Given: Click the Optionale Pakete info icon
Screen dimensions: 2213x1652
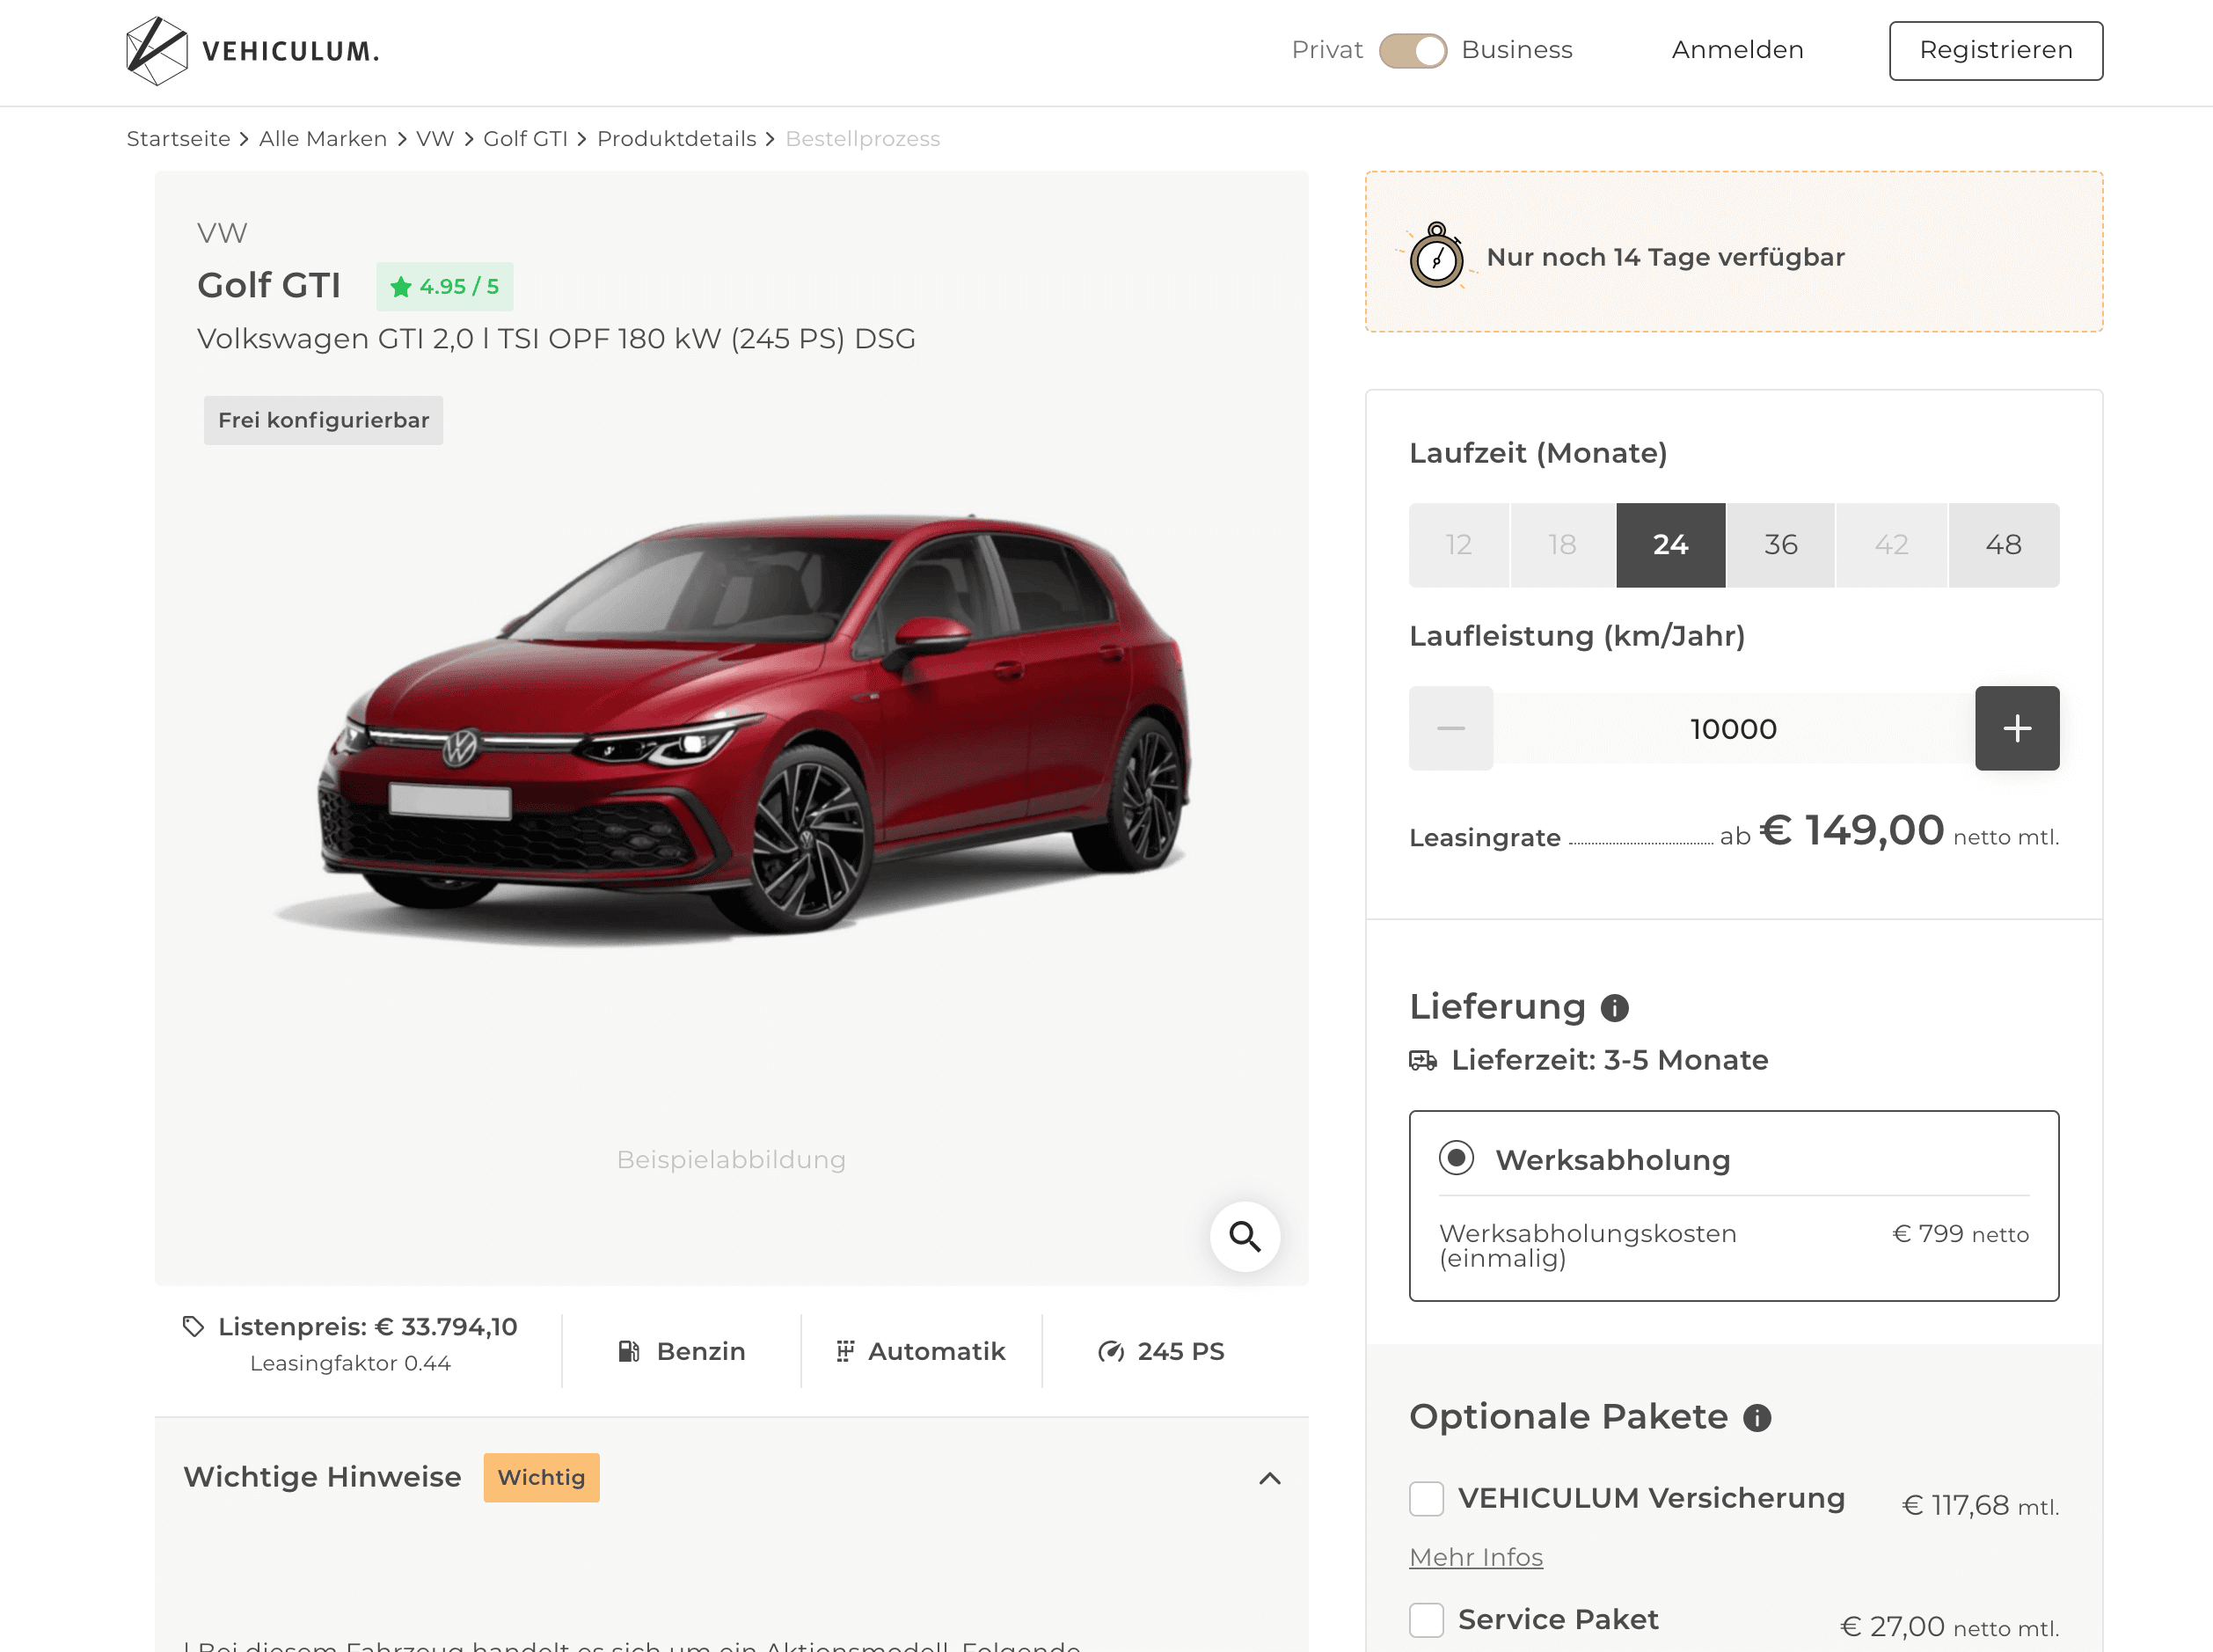Looking at the screenshot, I should 1756,1418.
